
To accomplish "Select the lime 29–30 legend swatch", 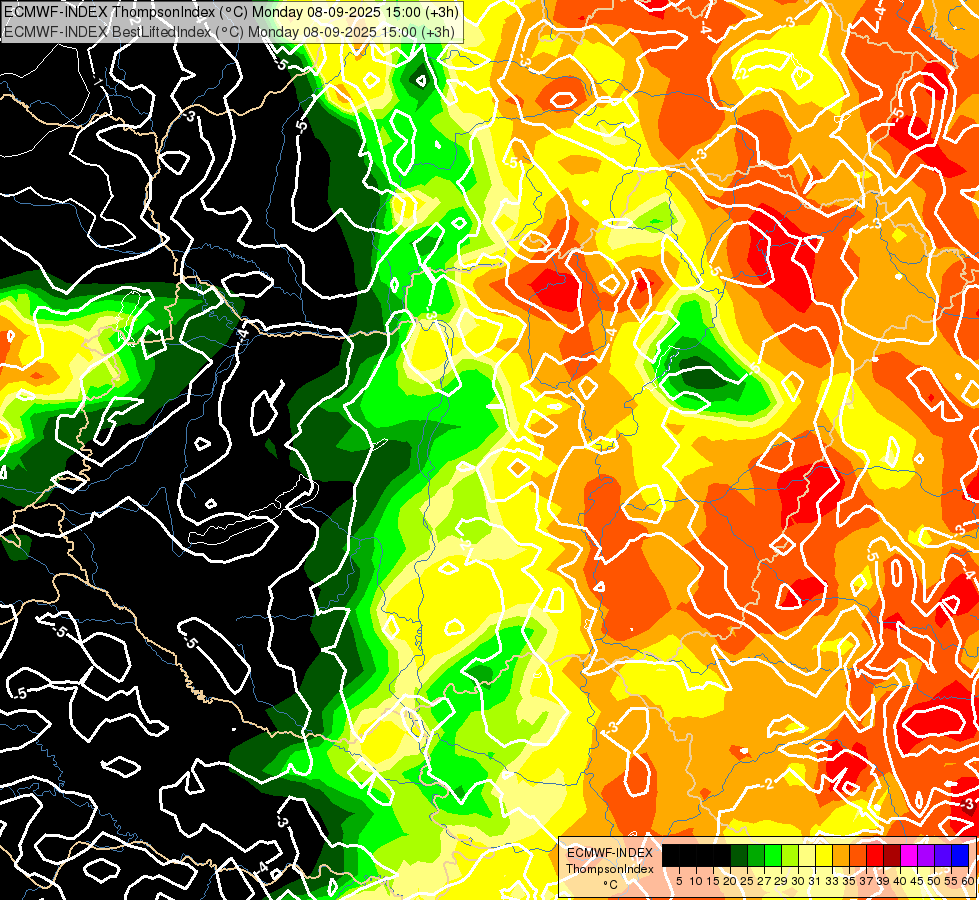I will pos(789,855).
